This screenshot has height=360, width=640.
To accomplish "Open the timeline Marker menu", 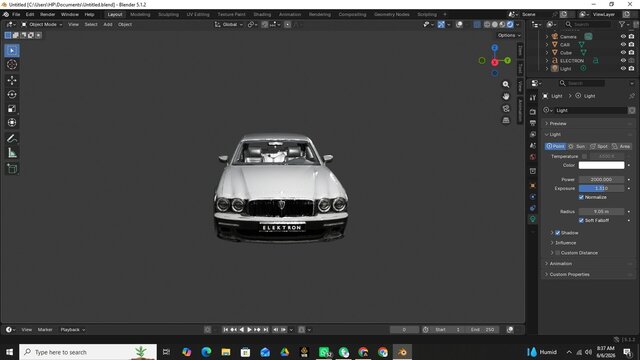I will point(45,330).
